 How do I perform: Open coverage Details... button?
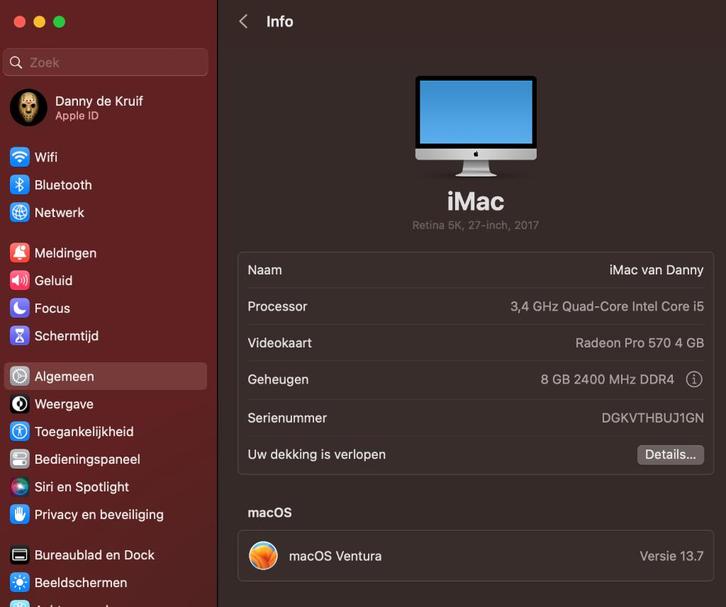(x=670, y=455)
